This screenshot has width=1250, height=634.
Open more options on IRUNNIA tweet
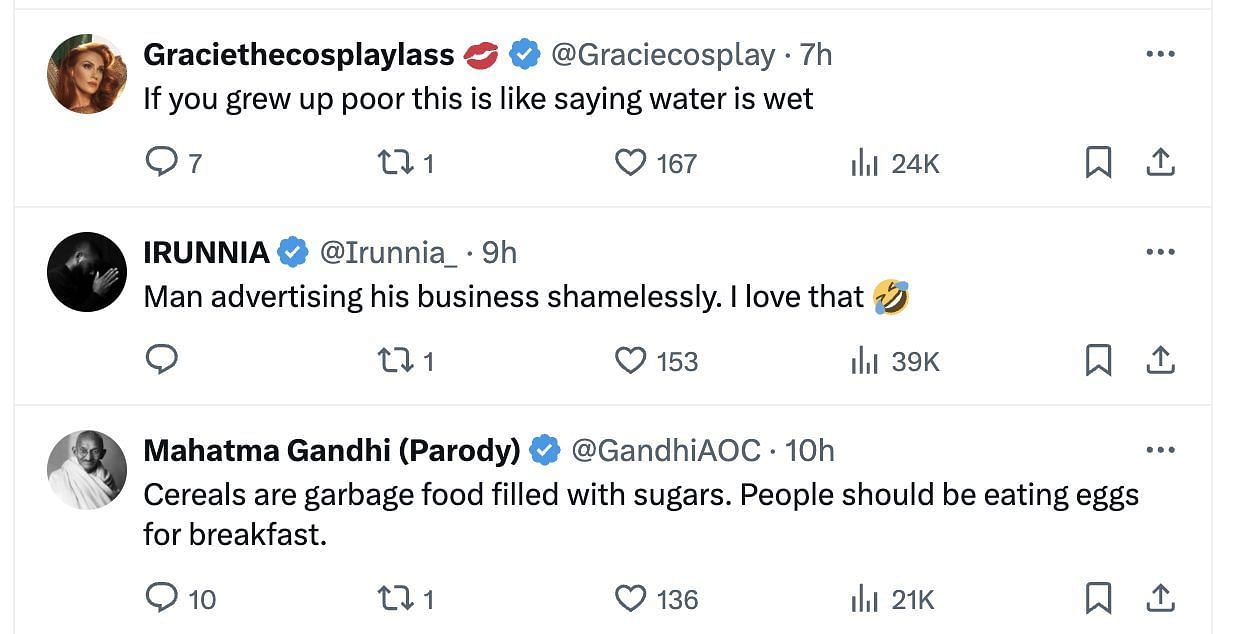[1160, 252]
